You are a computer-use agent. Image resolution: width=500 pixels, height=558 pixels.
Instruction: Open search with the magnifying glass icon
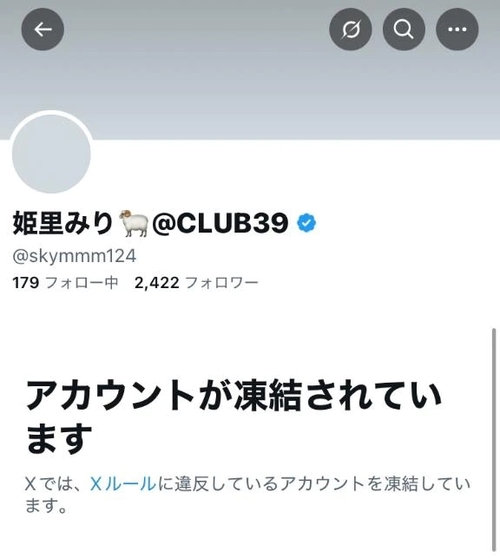click(x=404, y=29)
